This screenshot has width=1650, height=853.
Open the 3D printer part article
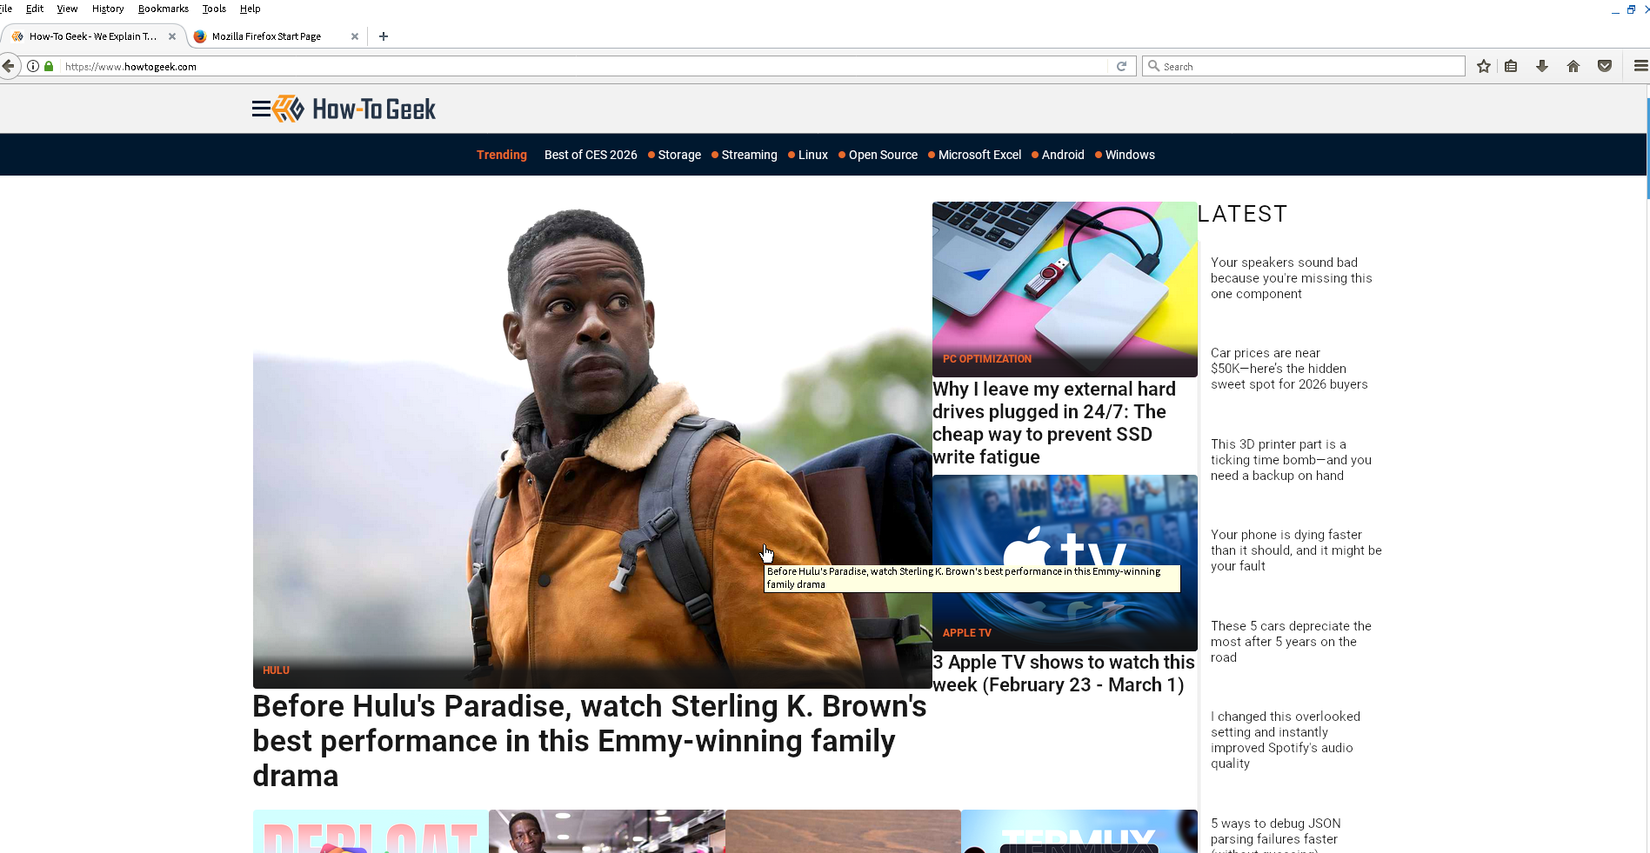click(1291, 460)
